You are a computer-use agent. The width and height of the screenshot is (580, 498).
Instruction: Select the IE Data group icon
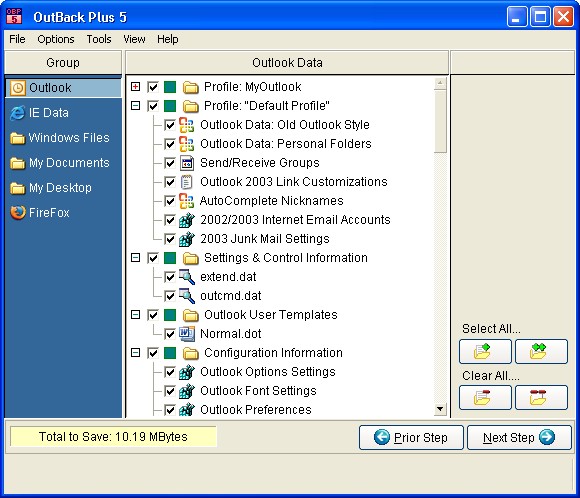[17, 113]
